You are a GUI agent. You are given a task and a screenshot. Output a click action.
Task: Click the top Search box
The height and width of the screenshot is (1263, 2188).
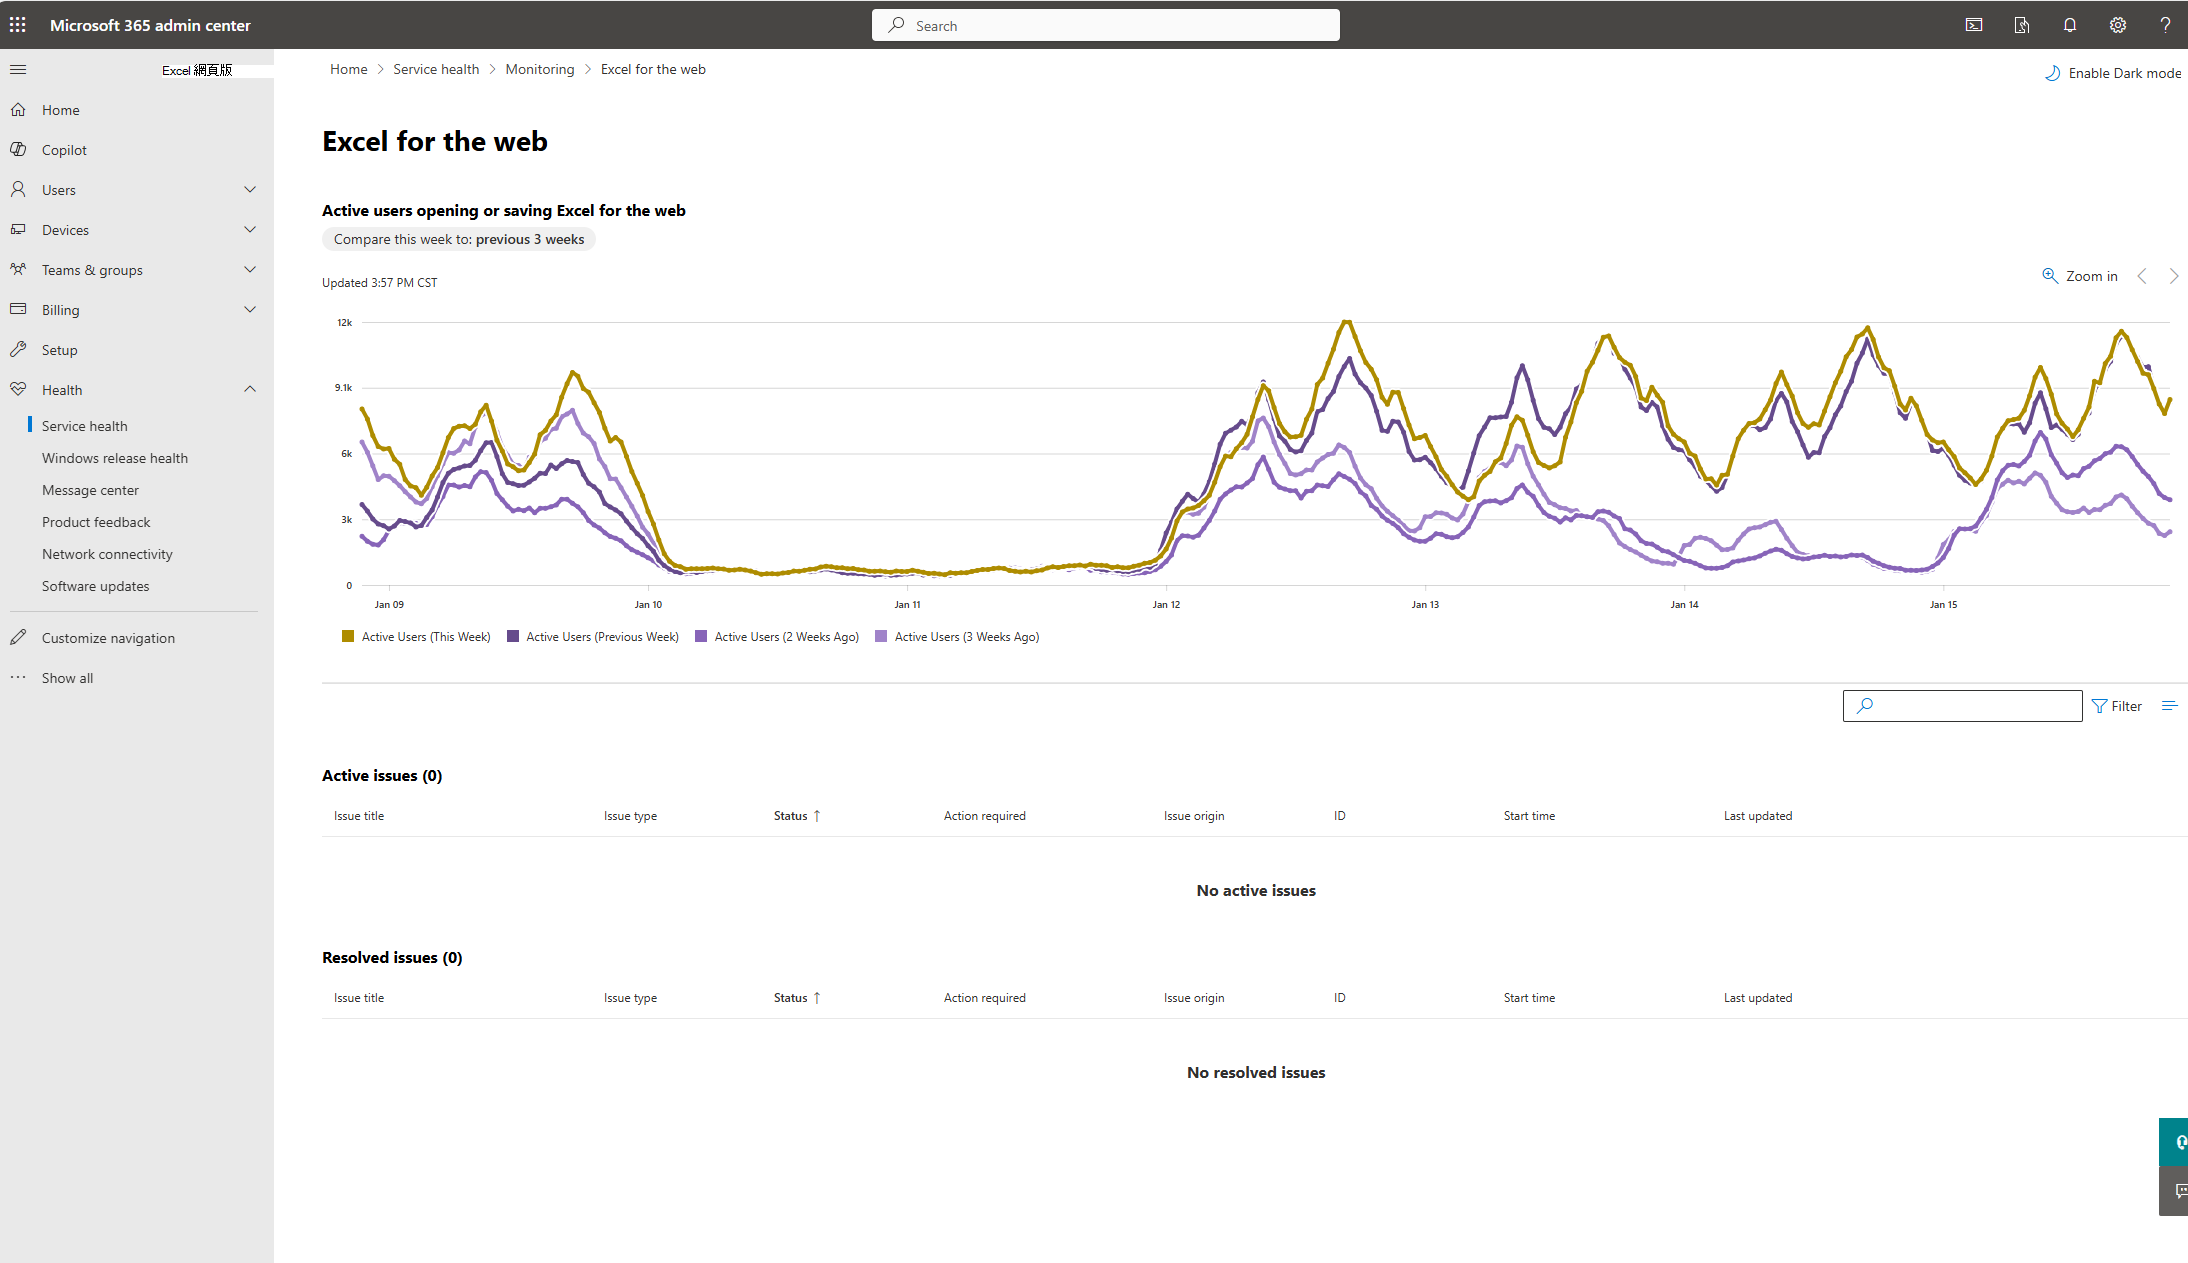[1105, 25]
